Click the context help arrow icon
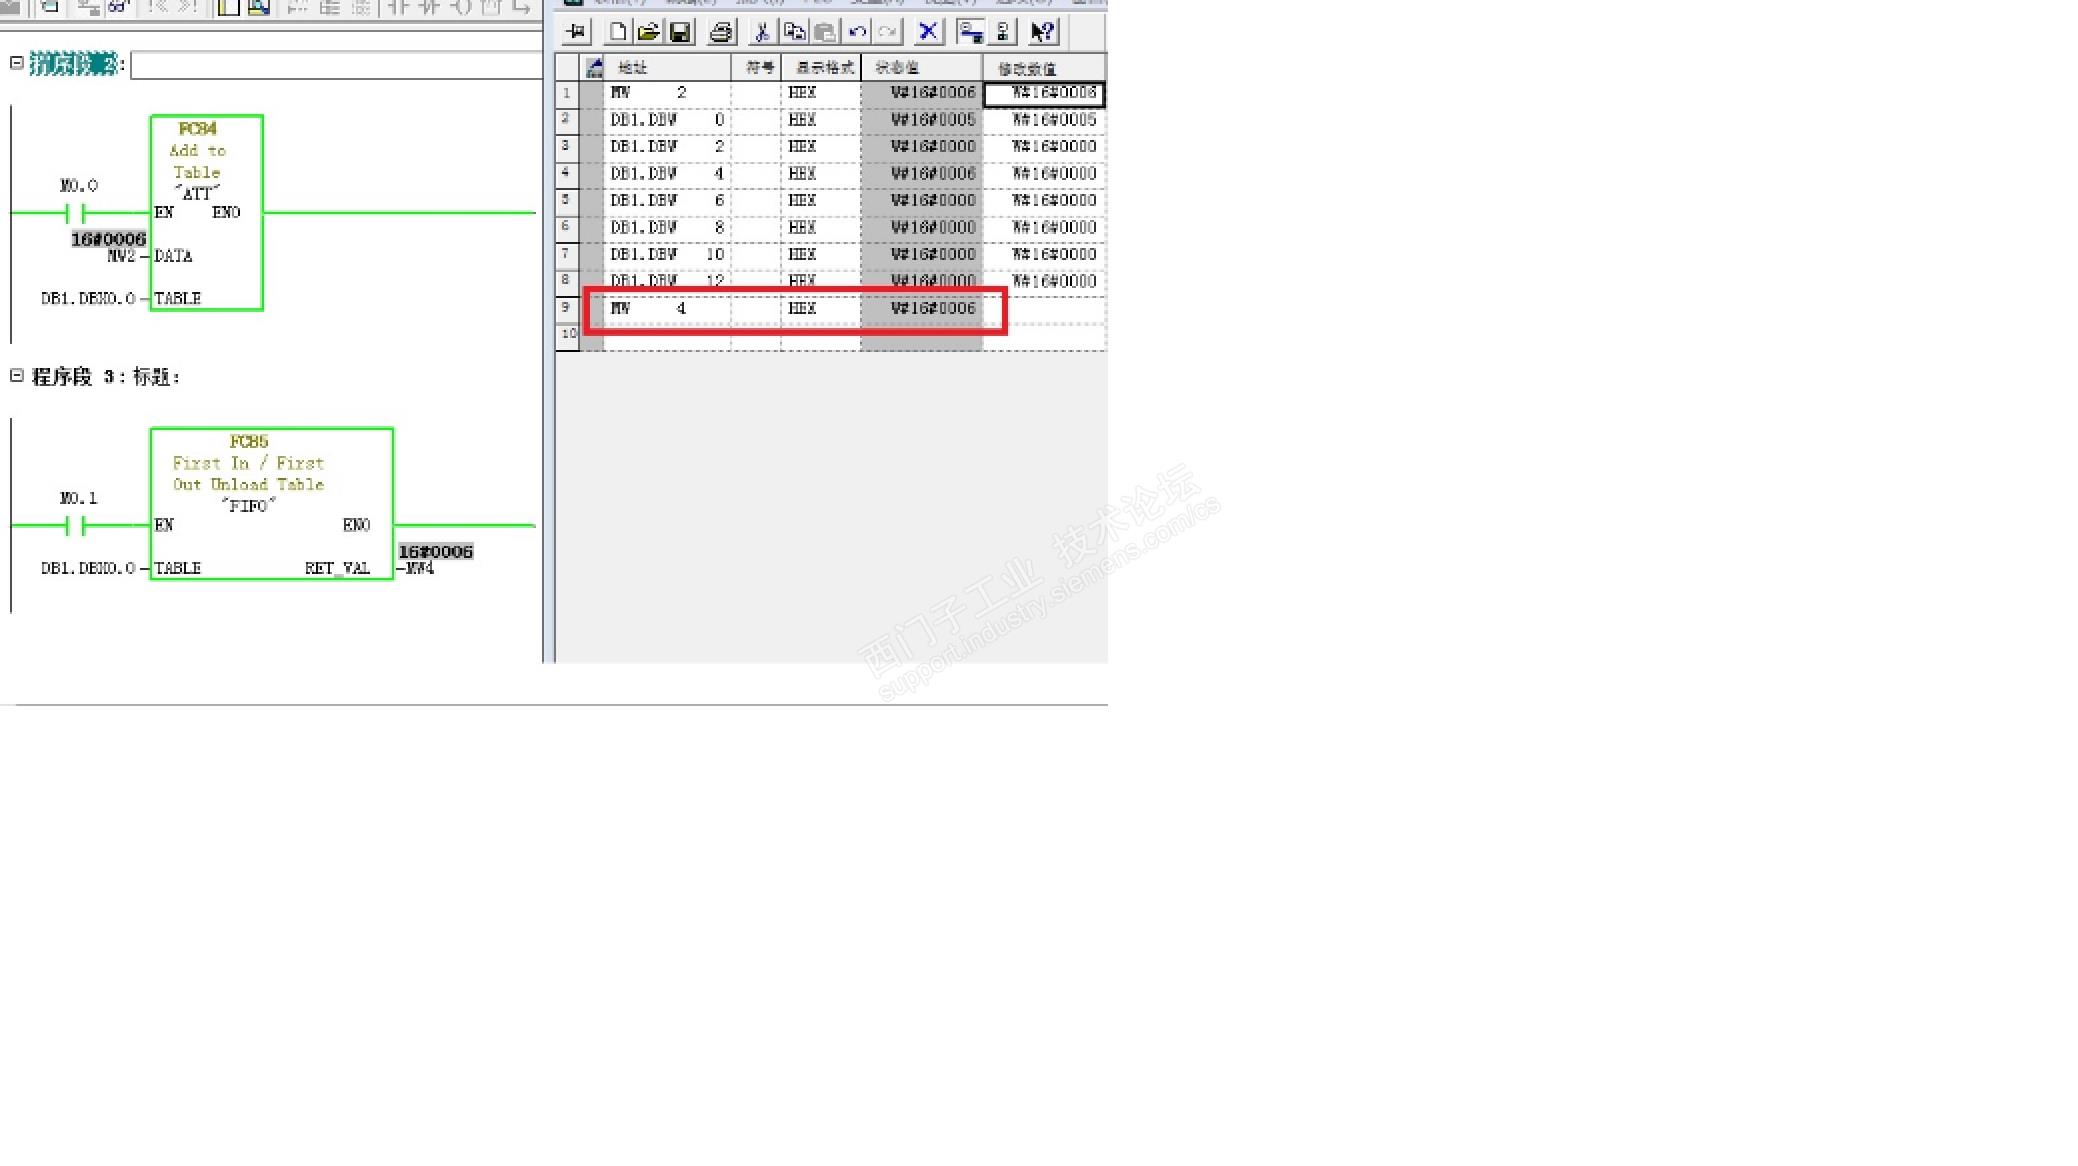Viewport: 2078px width, 1166px height. pos(1042,32)
